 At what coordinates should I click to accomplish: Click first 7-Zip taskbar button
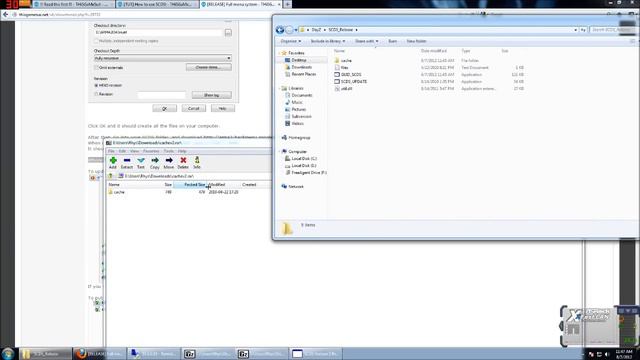pyautogui.click(x=207, y=353)
